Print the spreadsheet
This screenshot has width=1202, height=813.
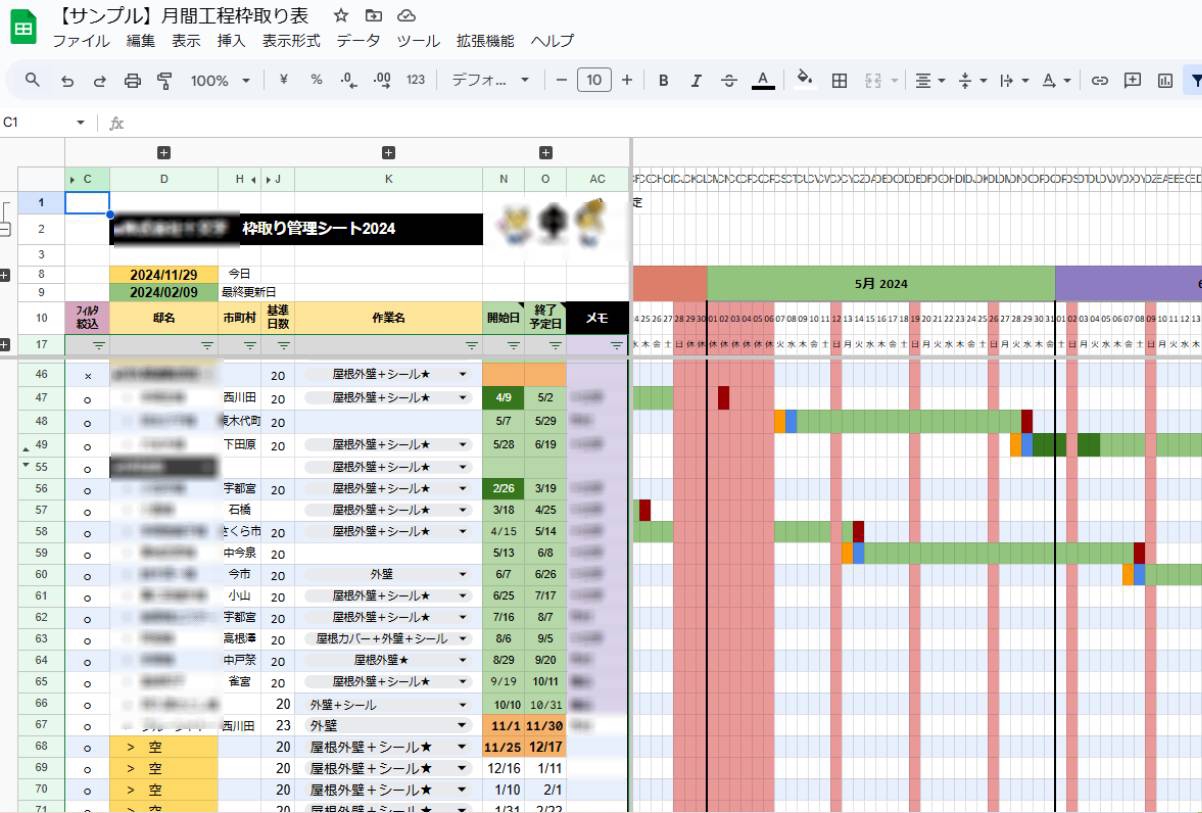pyautogui.click(x=132, y=80)
